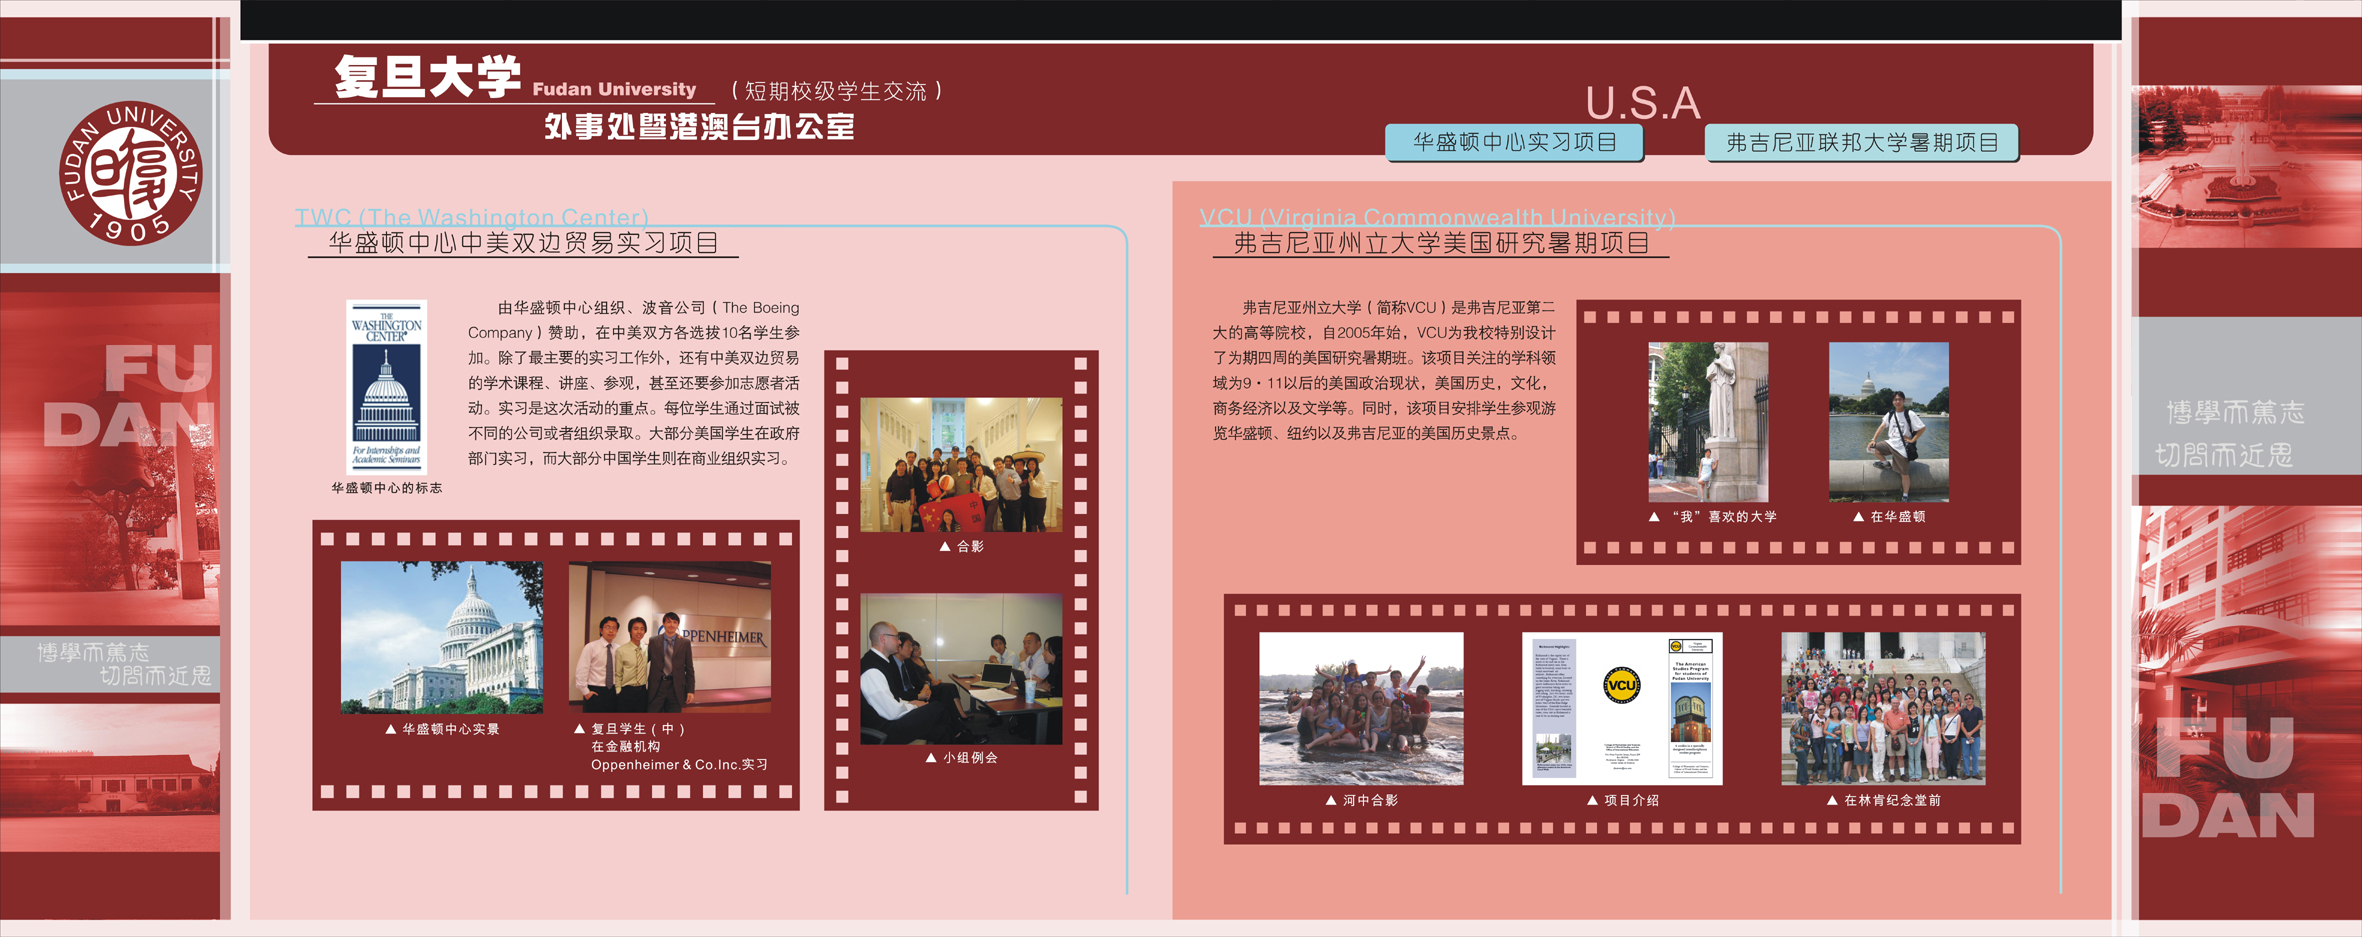Open the TWC (The Washington Center) heading link
The height and width of the screenshot is (937, 2362).
[x=472, y=217]
